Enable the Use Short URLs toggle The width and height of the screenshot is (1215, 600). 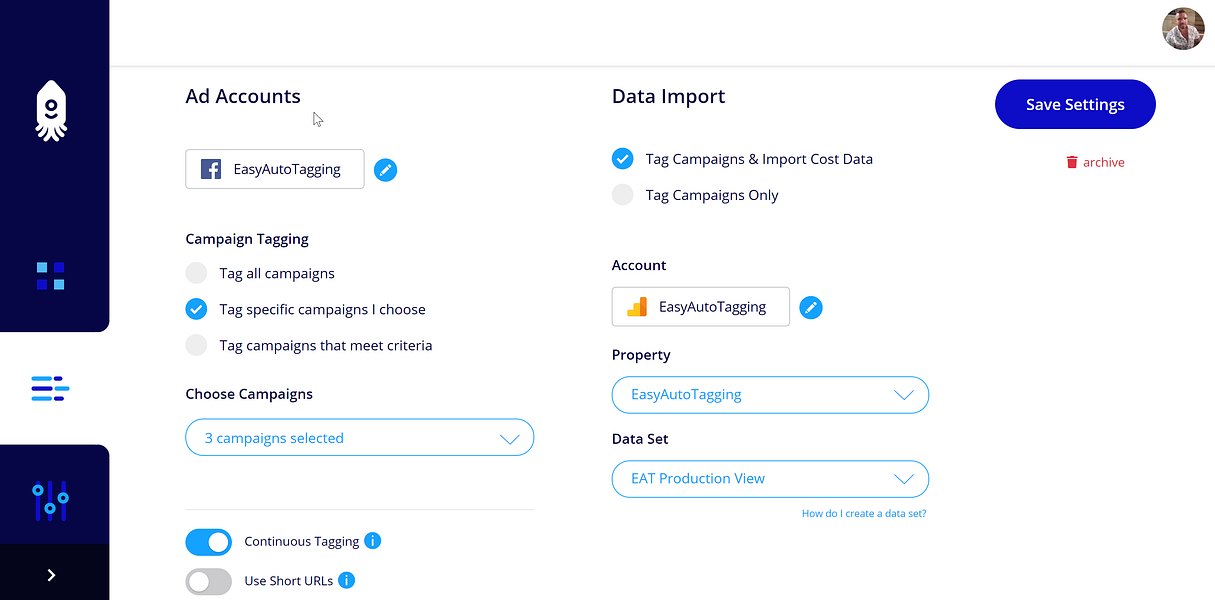tap(208, 581)
